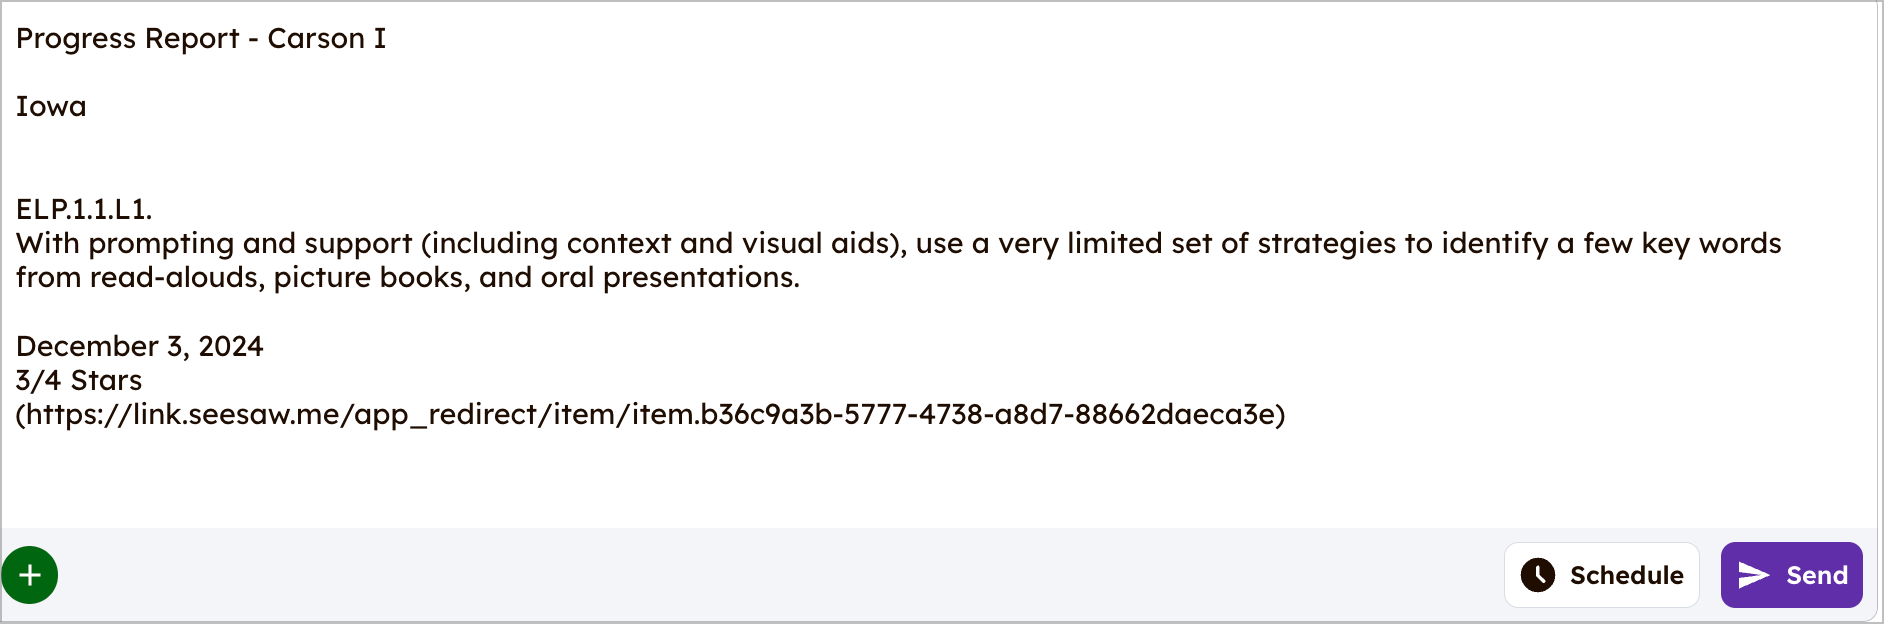The image size is (1884, 624).
Task: Click the name Carson in the title
Action: [316, 38]
